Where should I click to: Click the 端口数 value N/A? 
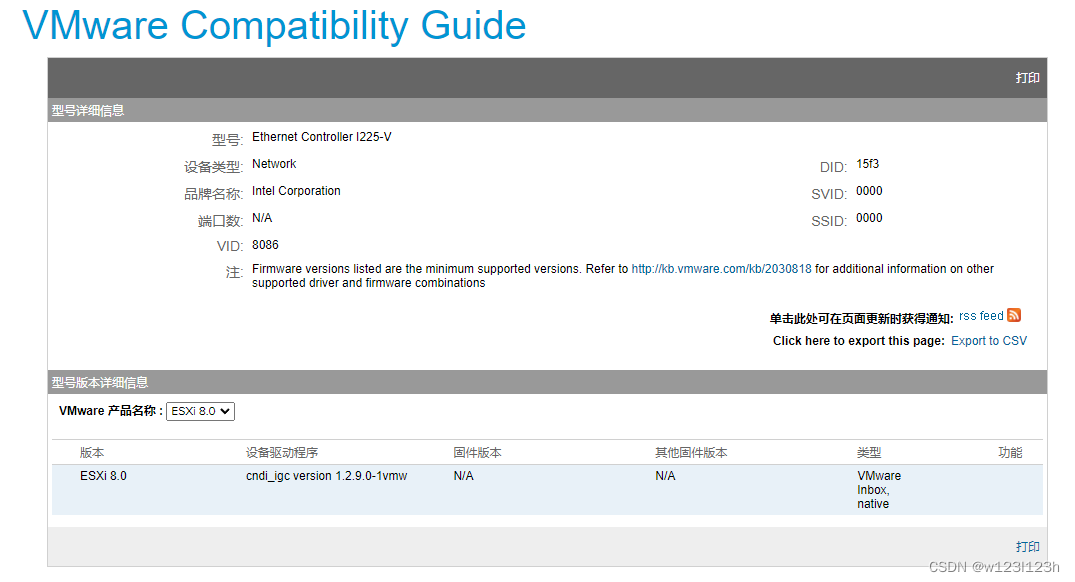262,218
